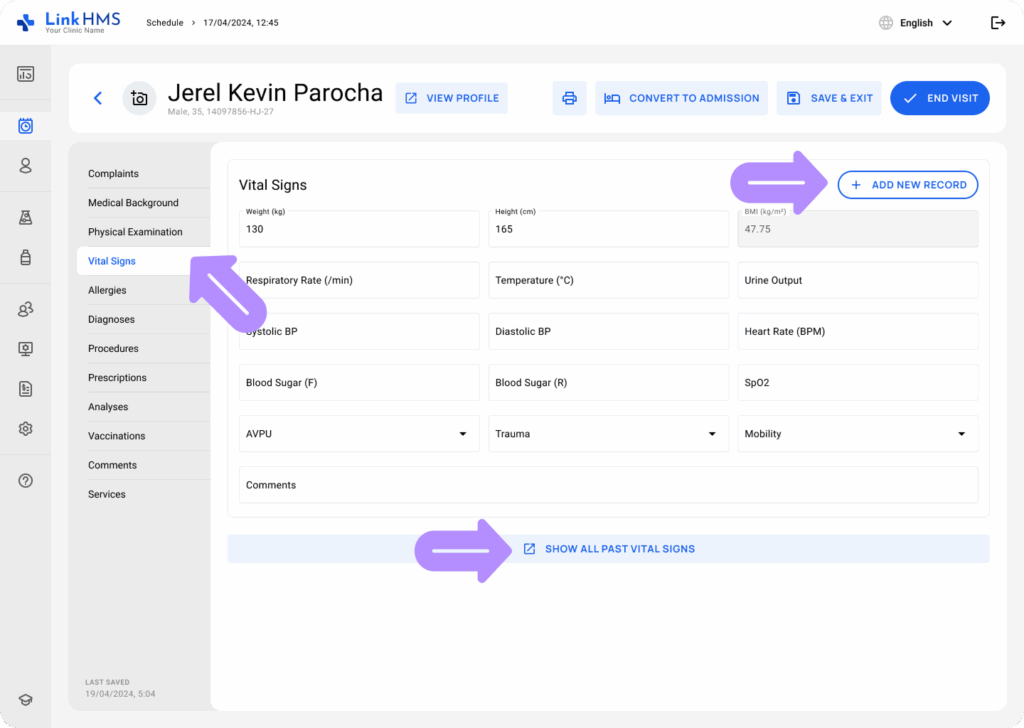Expand the AVPU dropdown

click(x=359, y=434)
